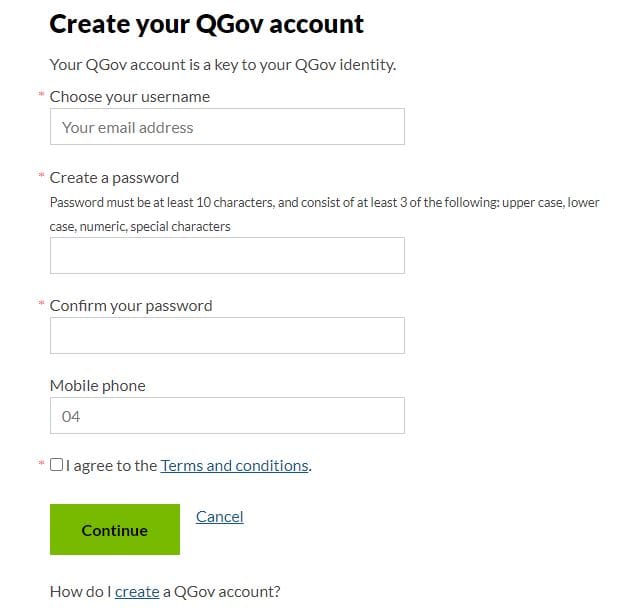This screenshot has width=619, height=611.
Task: Open the Terms and conditions link
Action: [234, 466]
